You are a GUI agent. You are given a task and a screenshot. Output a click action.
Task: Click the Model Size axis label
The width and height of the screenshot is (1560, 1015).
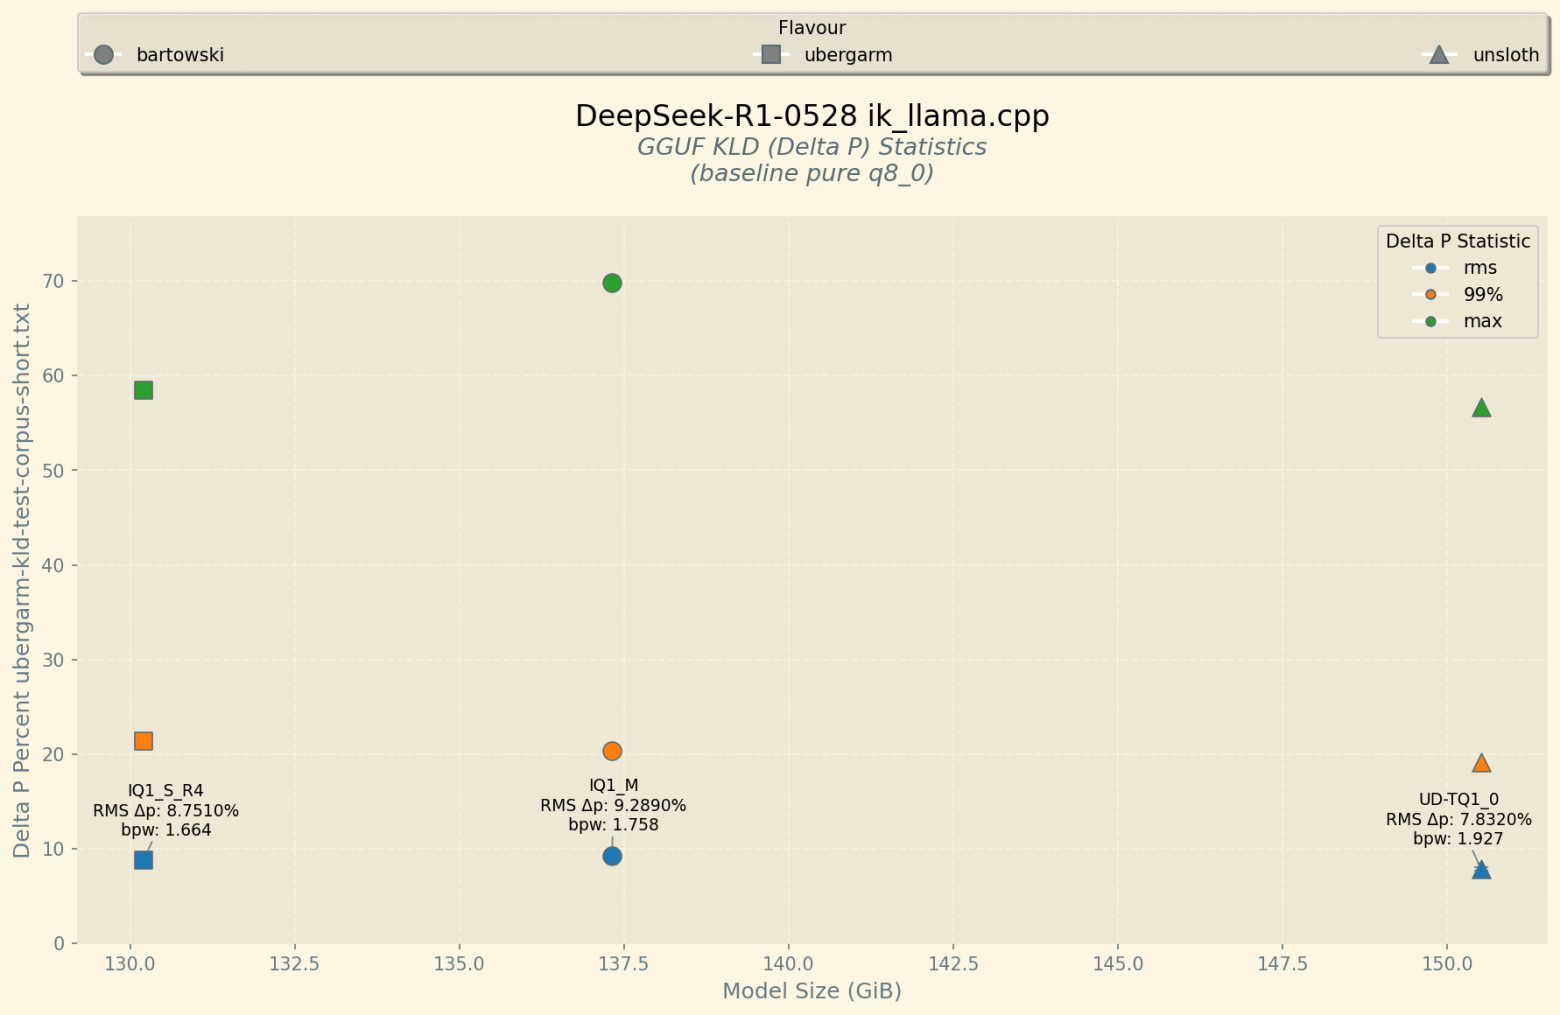tap(811, 991)
